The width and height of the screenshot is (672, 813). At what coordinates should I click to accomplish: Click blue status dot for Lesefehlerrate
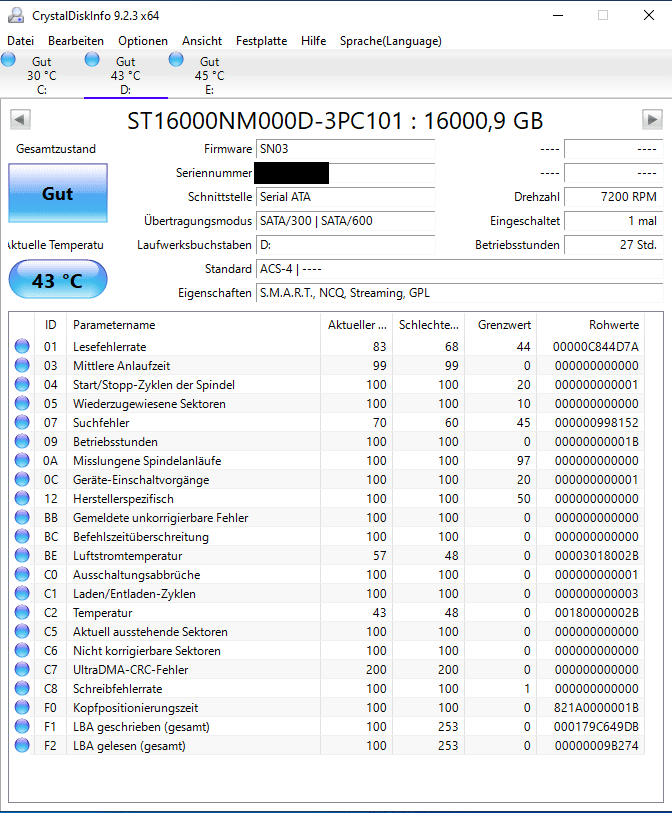[22, 346]
